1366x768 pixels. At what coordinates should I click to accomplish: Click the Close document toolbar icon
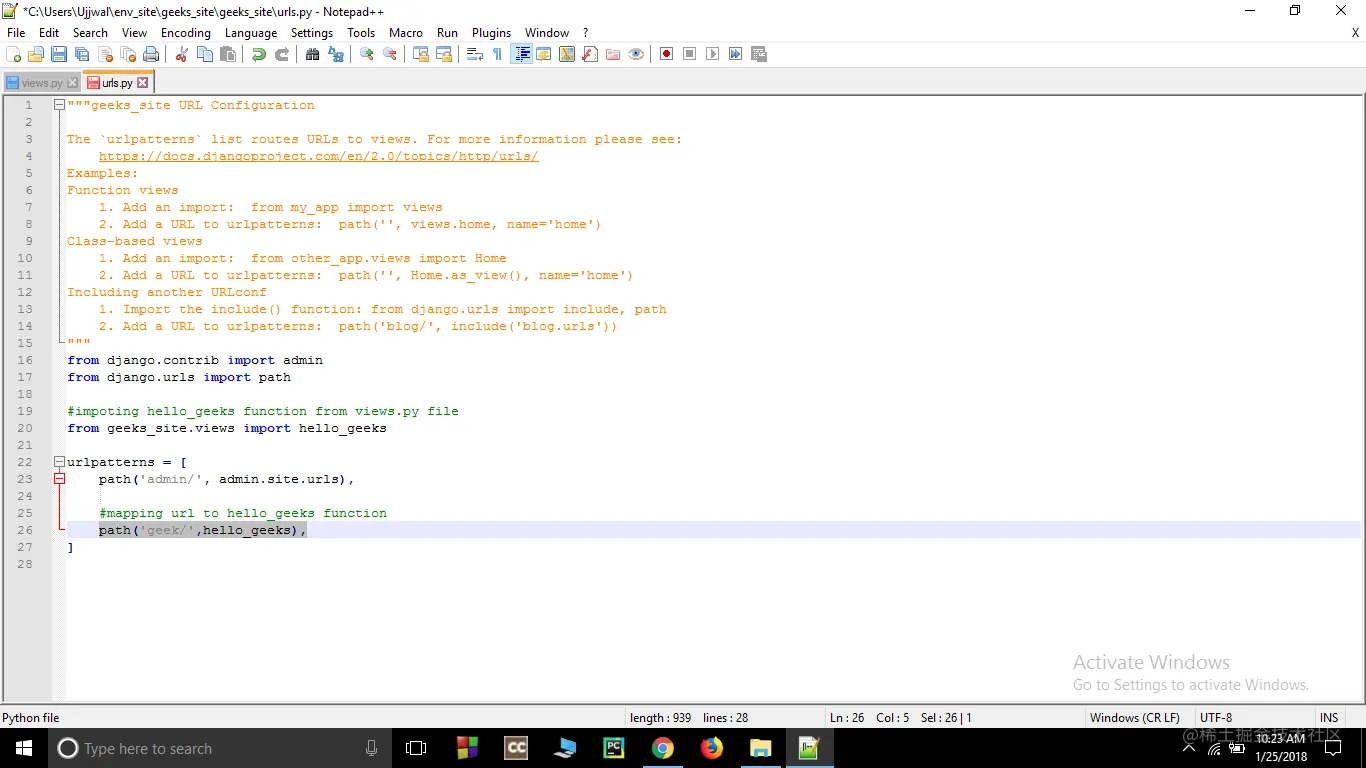pyautogui.click(x=105, y=54)
